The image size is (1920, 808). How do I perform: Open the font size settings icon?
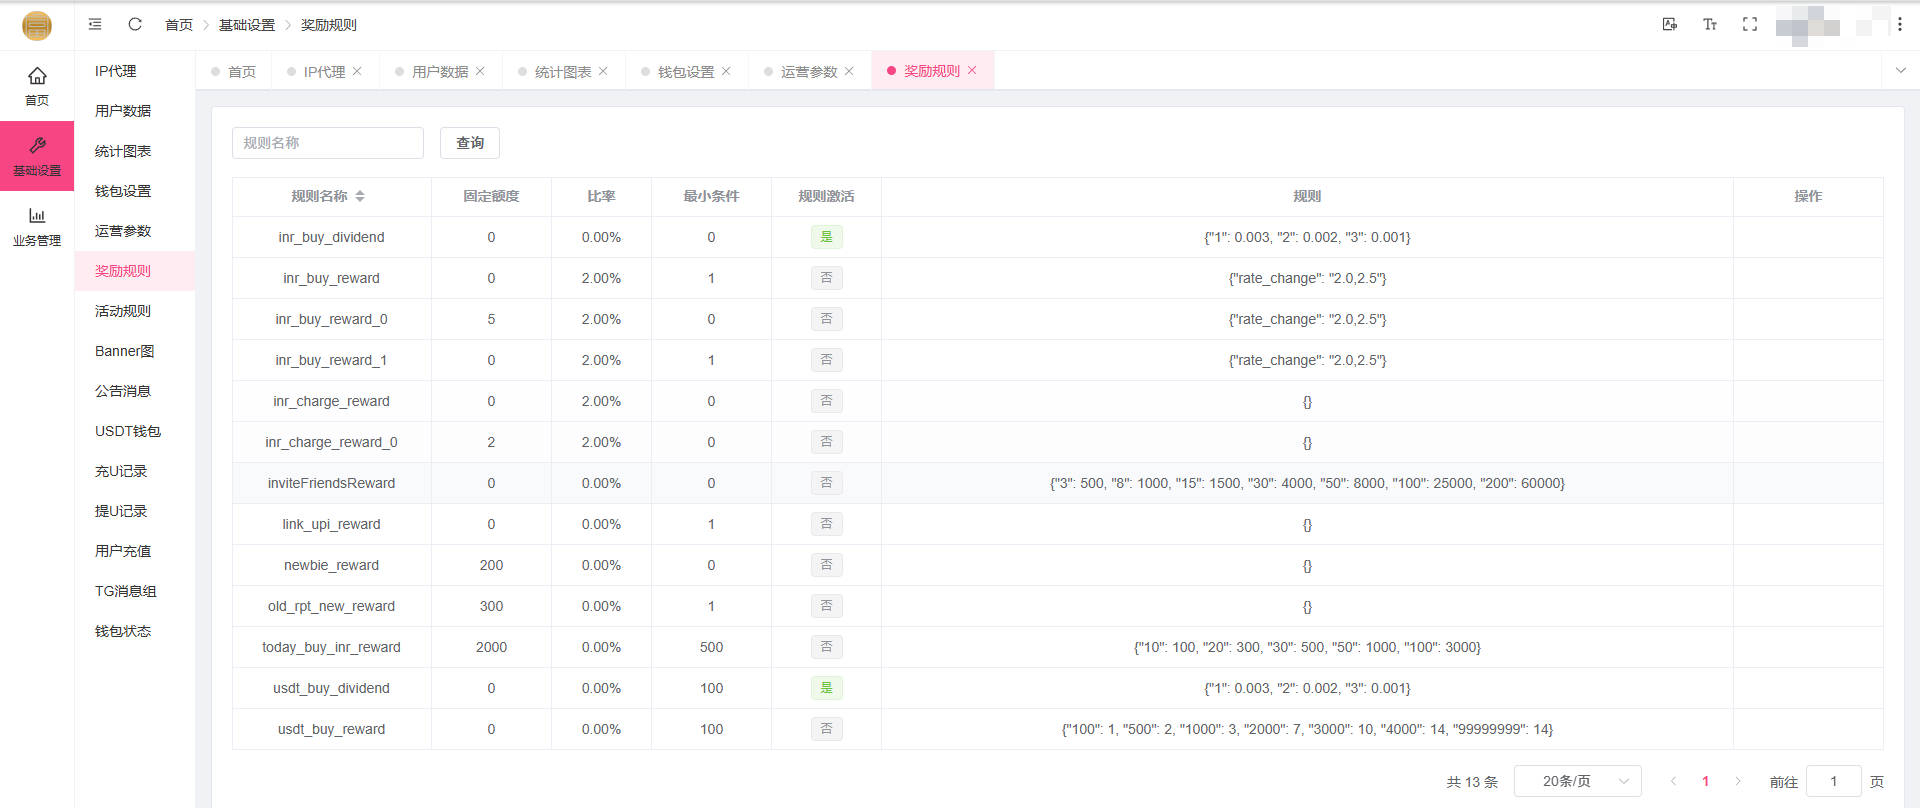(x=1709, y=24)
